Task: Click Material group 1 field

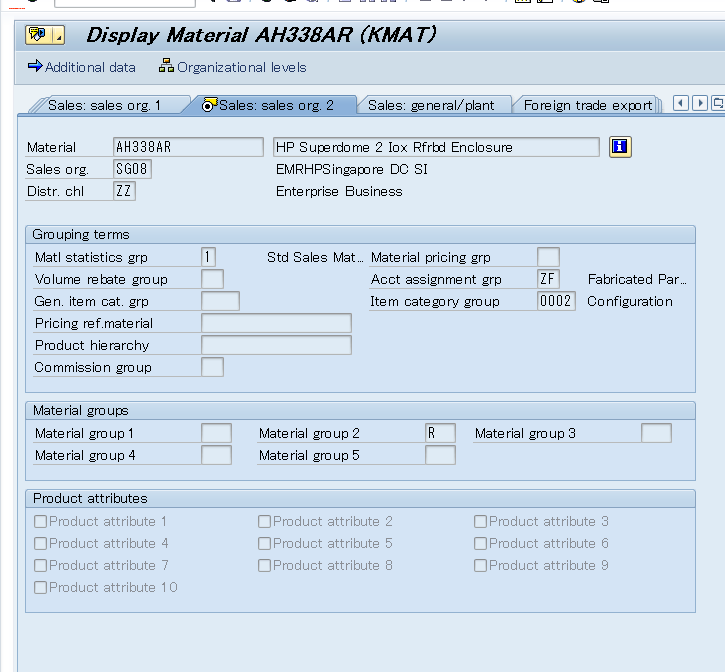Action: pos(216,433)
